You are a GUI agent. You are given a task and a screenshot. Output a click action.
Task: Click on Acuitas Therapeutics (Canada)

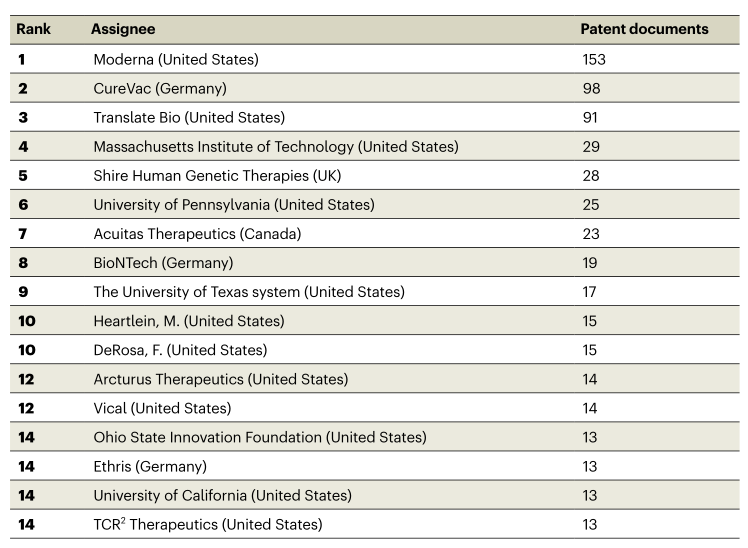(x=197, y=234)
